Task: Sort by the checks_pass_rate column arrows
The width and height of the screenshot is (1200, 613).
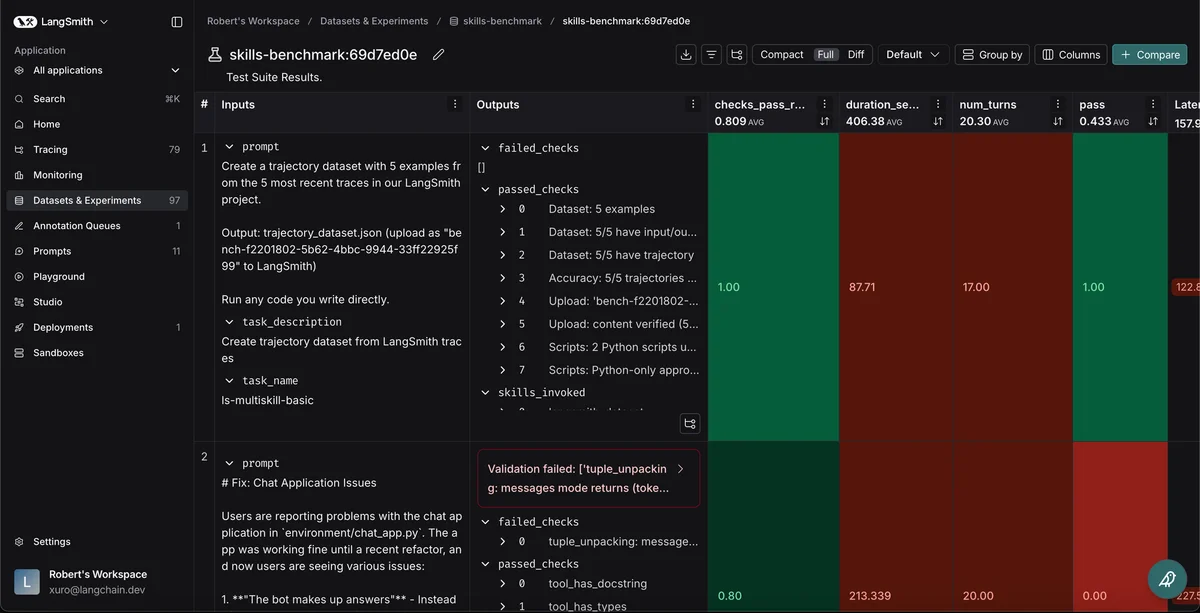Action: pos(824,121)
